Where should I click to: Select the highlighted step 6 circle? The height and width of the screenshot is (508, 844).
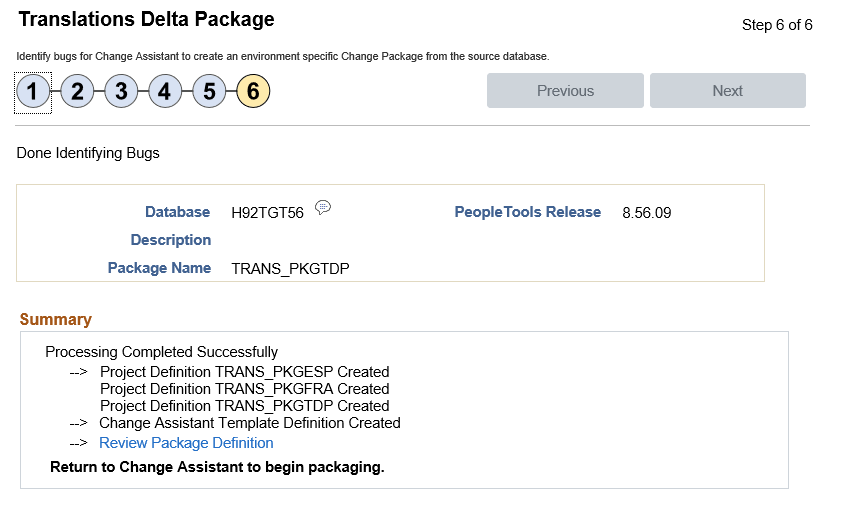point(253,91)
